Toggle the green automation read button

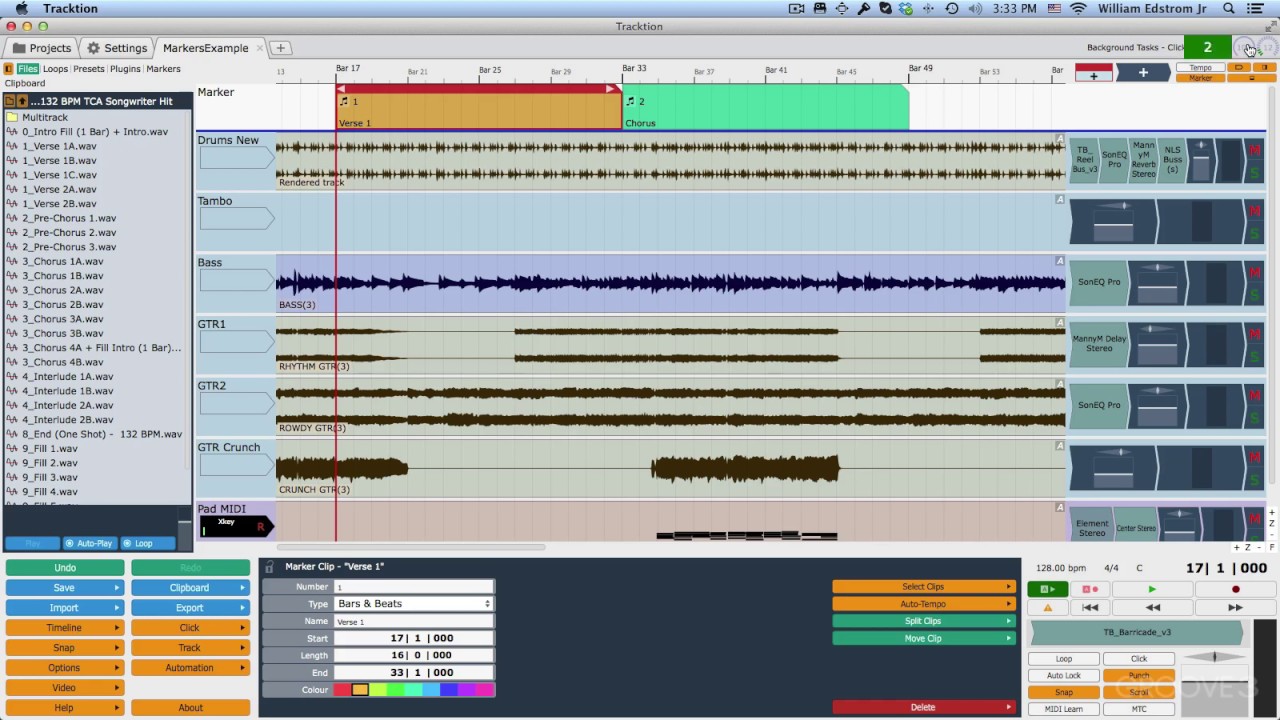[x=1047, y=590]
